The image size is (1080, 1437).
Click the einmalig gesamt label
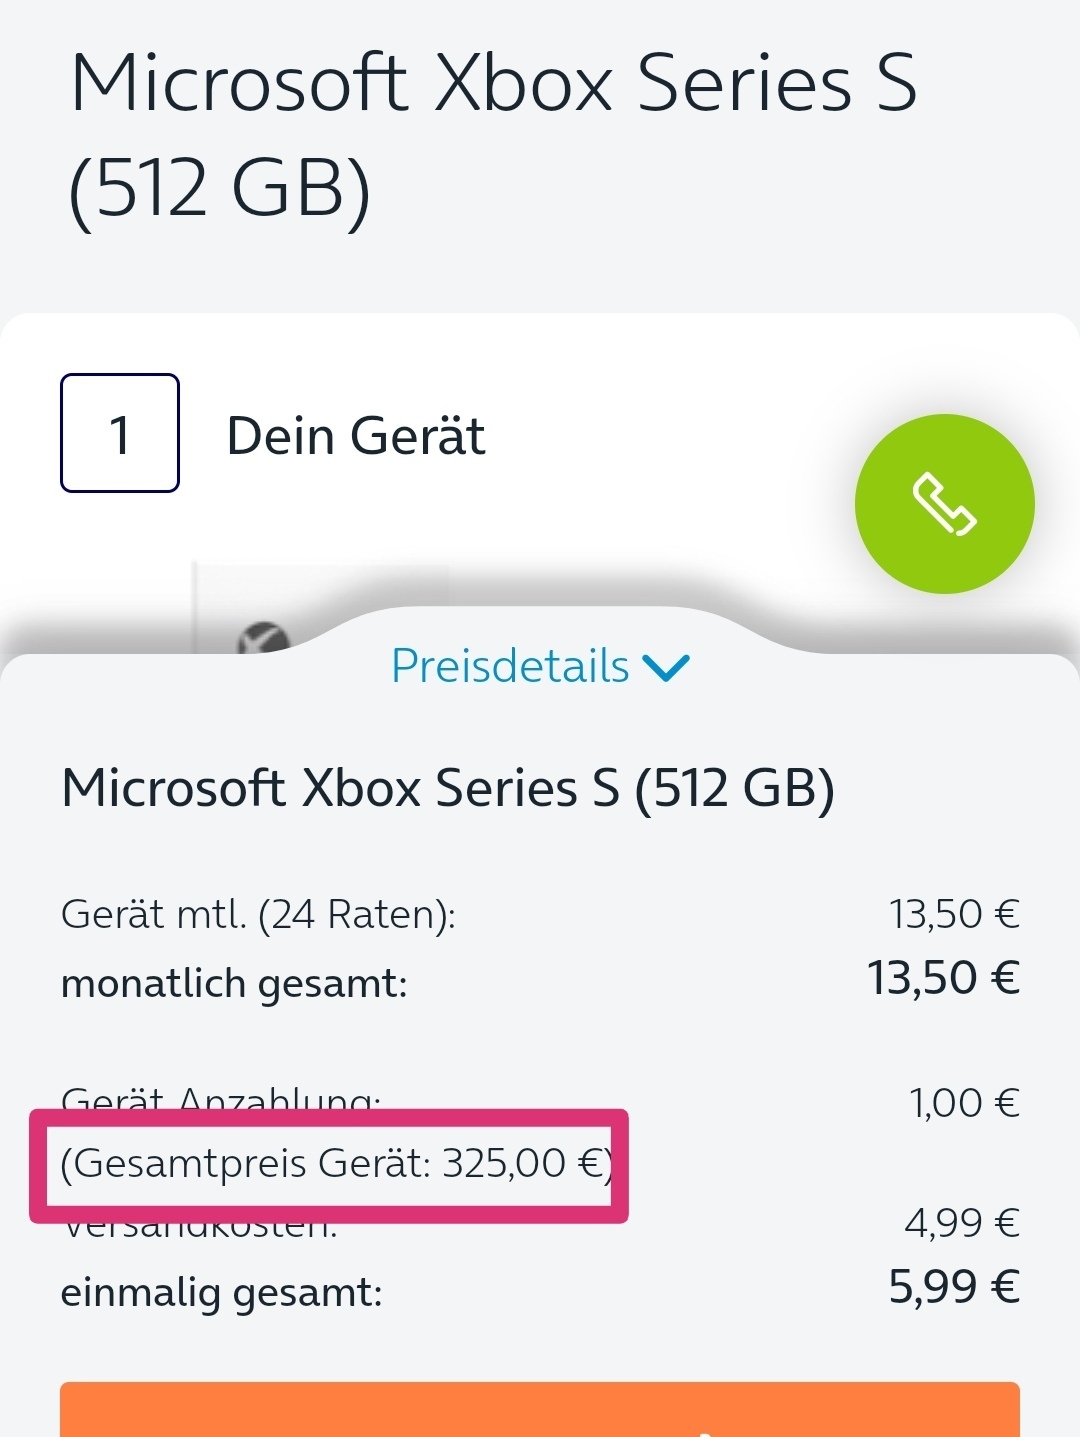(222, 1293)
